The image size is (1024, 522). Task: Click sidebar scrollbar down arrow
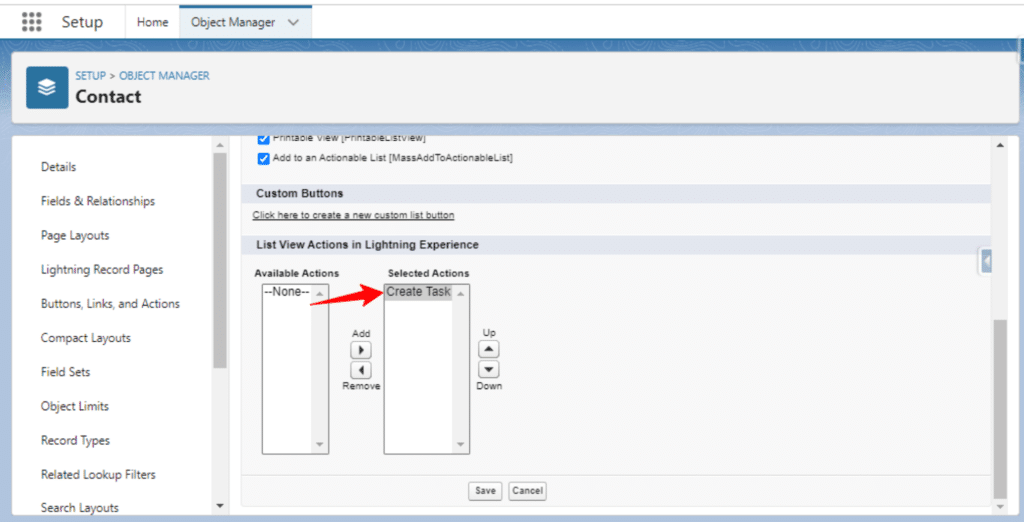click(219, 506)
